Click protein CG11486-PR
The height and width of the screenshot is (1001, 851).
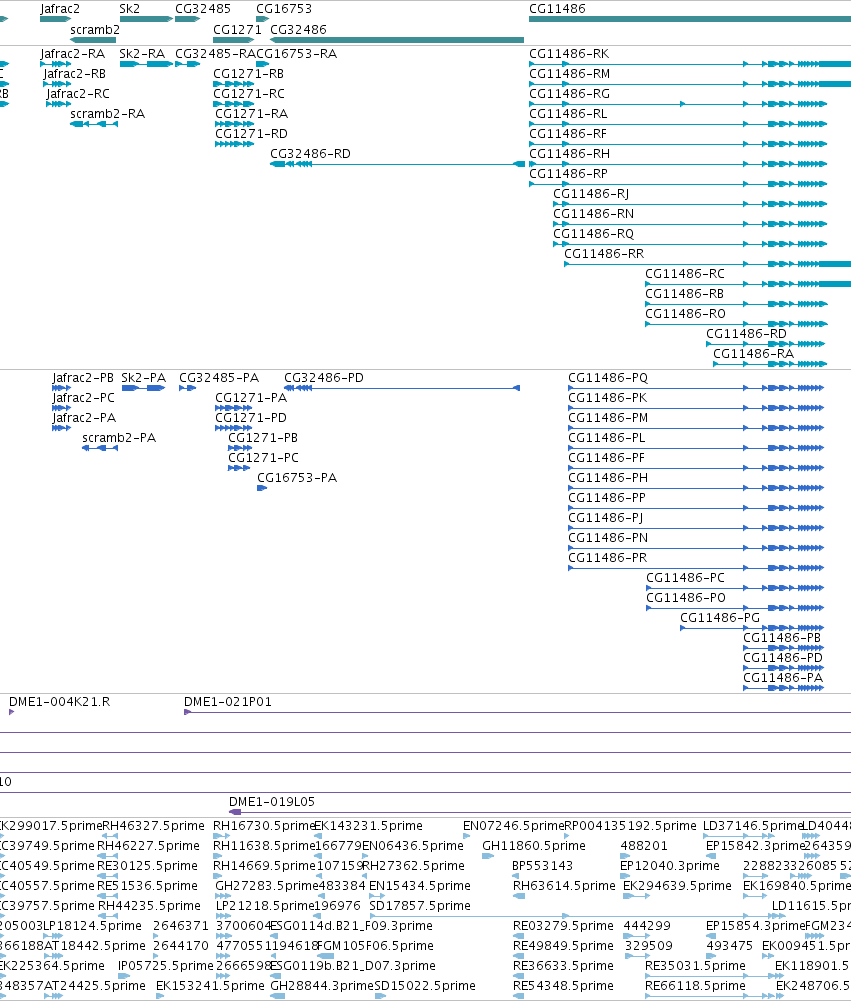coord(696,568)
